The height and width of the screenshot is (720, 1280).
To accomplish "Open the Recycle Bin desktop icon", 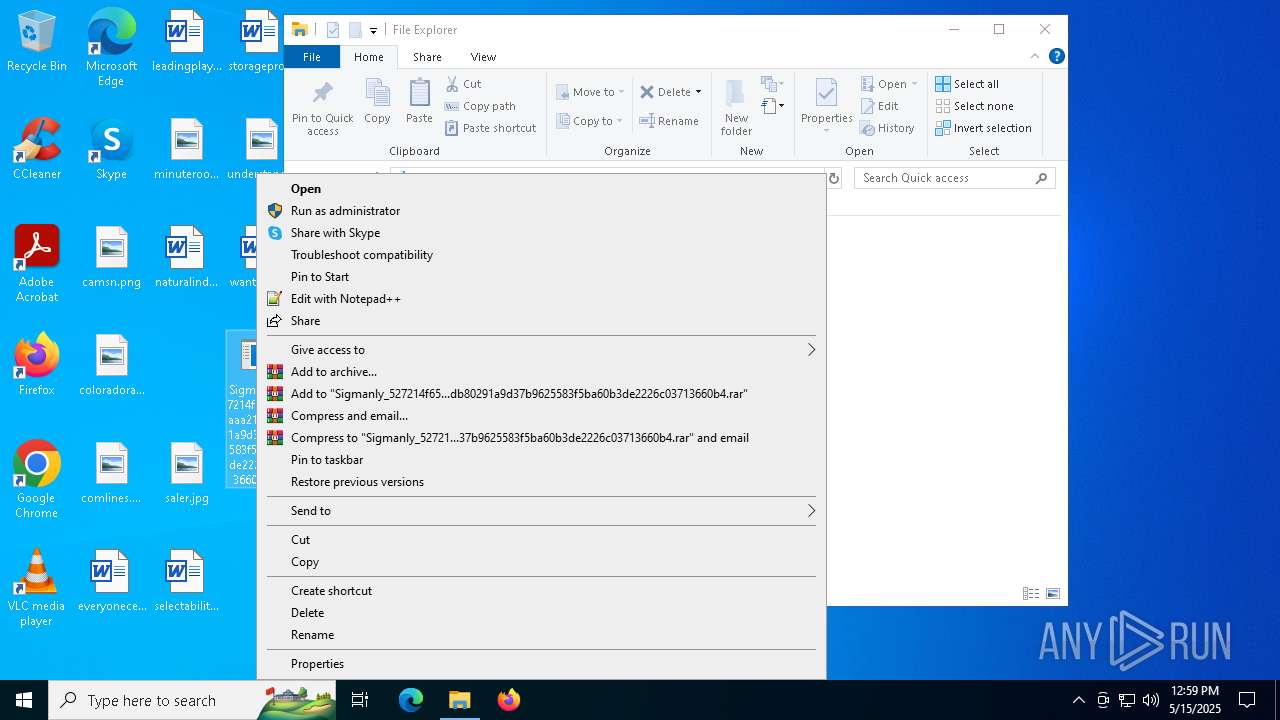I will coord(37,42).
